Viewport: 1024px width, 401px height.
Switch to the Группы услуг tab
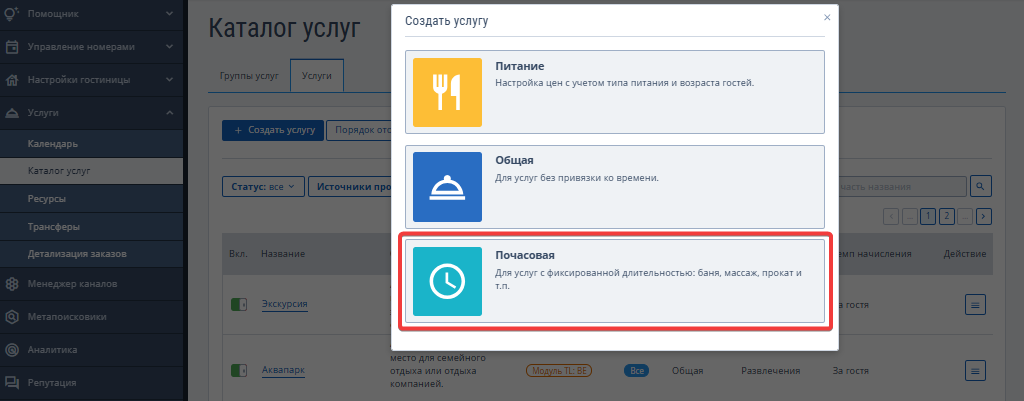pos(249,76)
